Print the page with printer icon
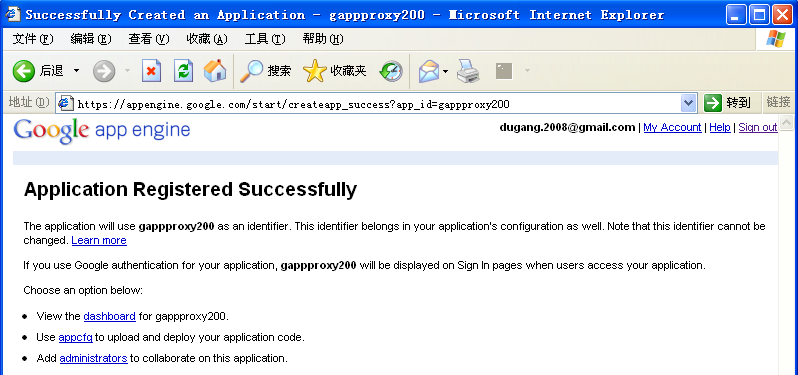This screenshot has height=375, width=798. tap(468, 71)
